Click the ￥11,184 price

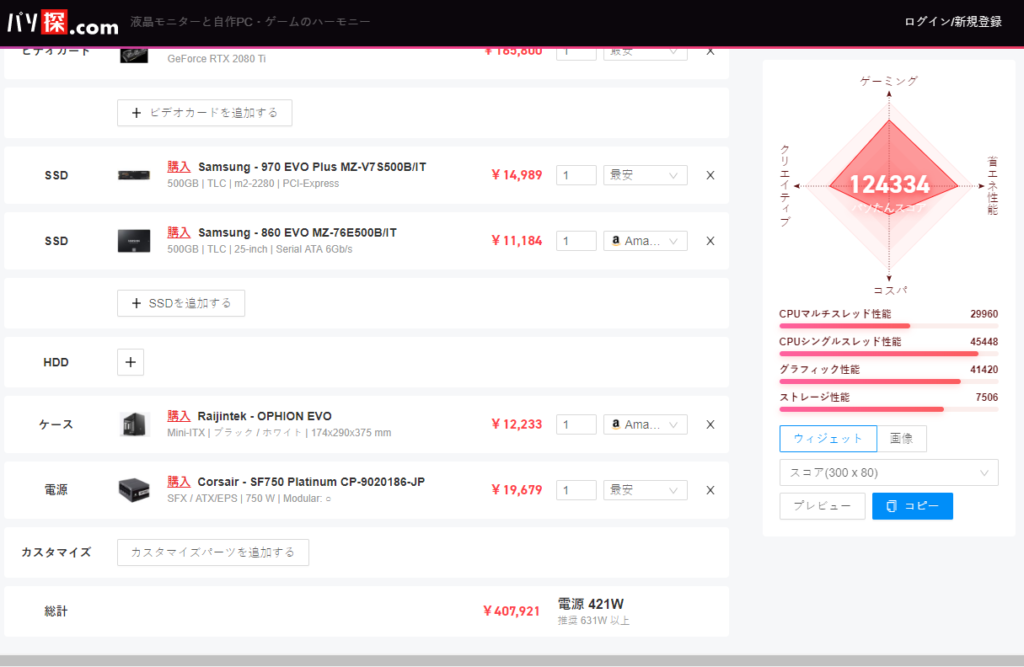point(517,241)
